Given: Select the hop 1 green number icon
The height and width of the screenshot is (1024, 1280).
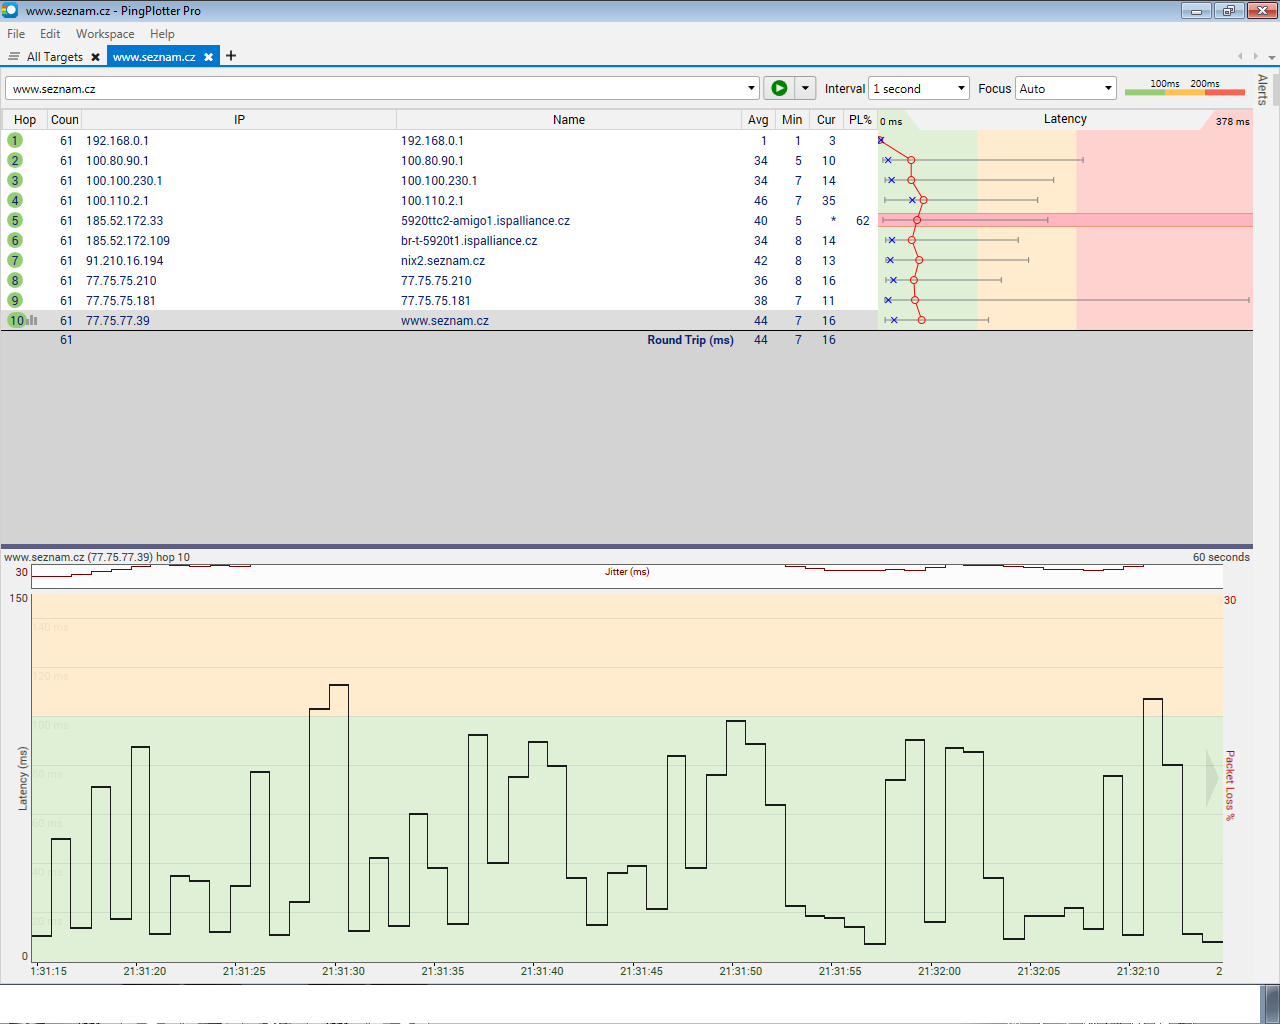Looking at the screenshot, I should click(x=15, y=140).
